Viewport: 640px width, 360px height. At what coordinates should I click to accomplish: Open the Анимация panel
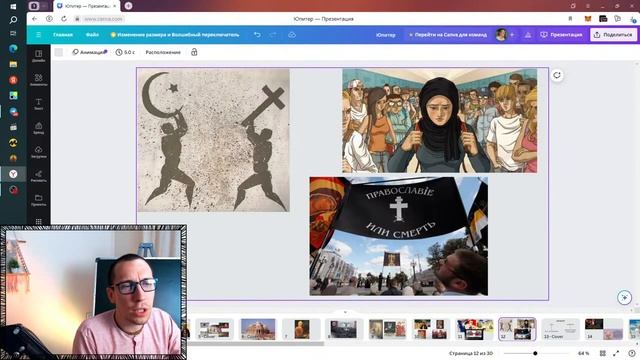click(x=89, y=52)
